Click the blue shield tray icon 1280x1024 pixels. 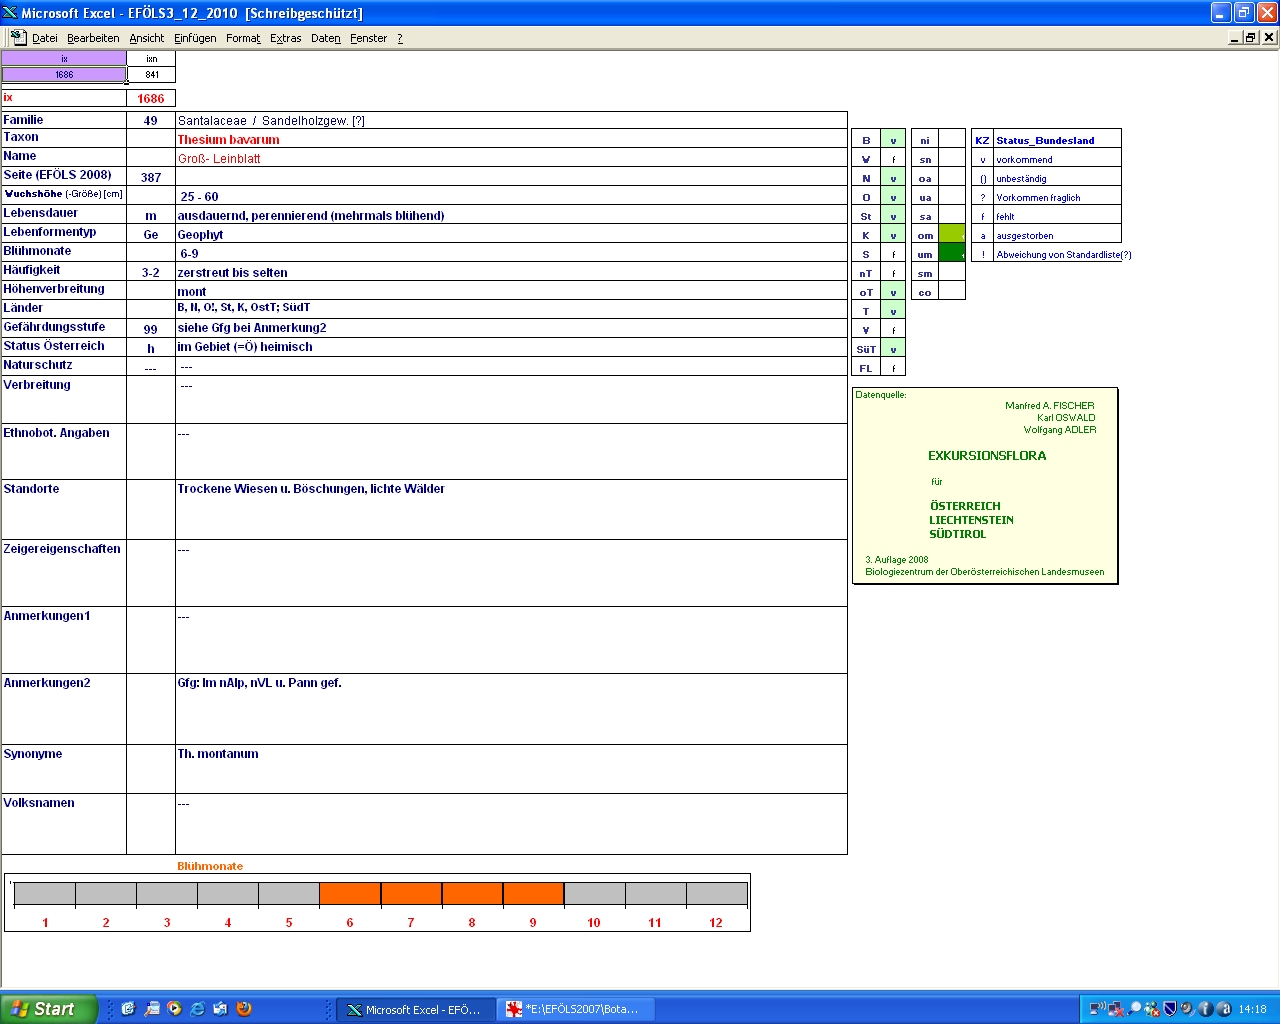[x=1169, y=1009]
